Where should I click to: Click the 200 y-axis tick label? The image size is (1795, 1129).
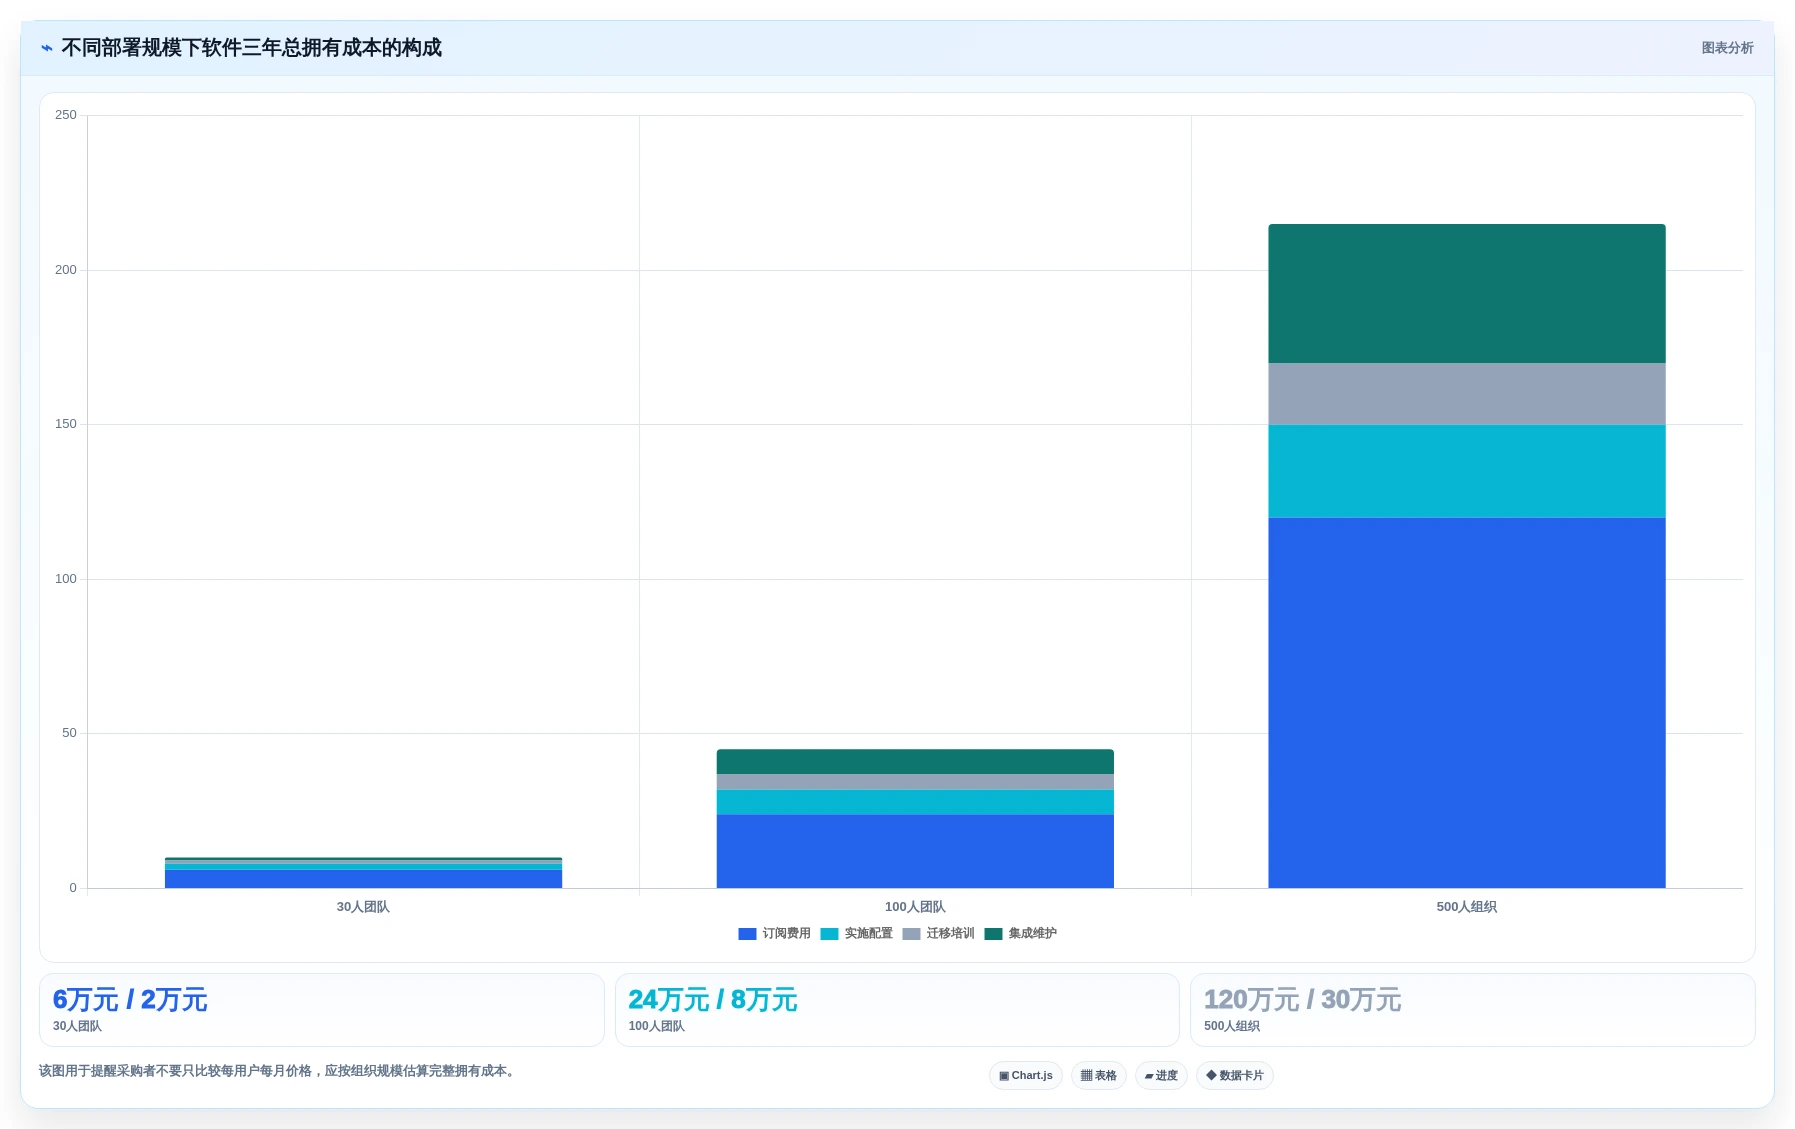pyautogui.click(x=66, y=270)
